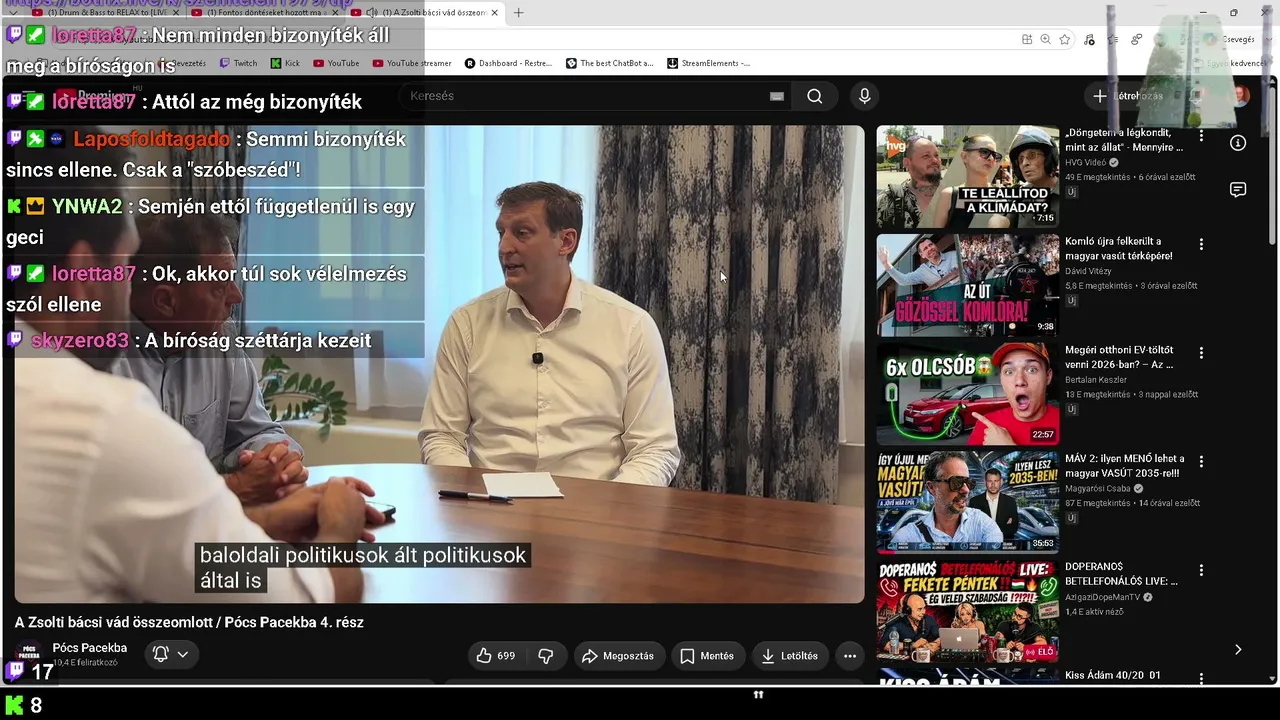The width and height of the screenshot is (1280, 720).
Task: Open the StreamElements bookmark
Action: click(x=709, y=63)
